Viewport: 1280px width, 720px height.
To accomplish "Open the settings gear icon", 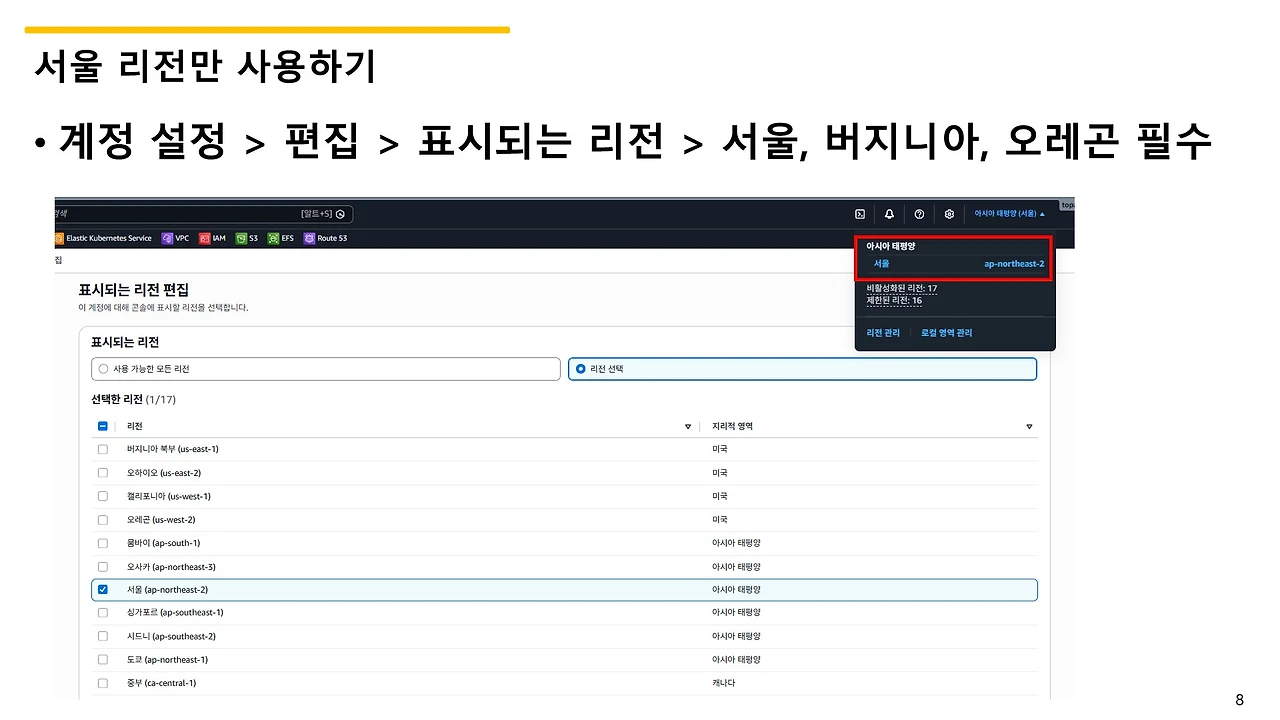I will [x=949, y=214].
